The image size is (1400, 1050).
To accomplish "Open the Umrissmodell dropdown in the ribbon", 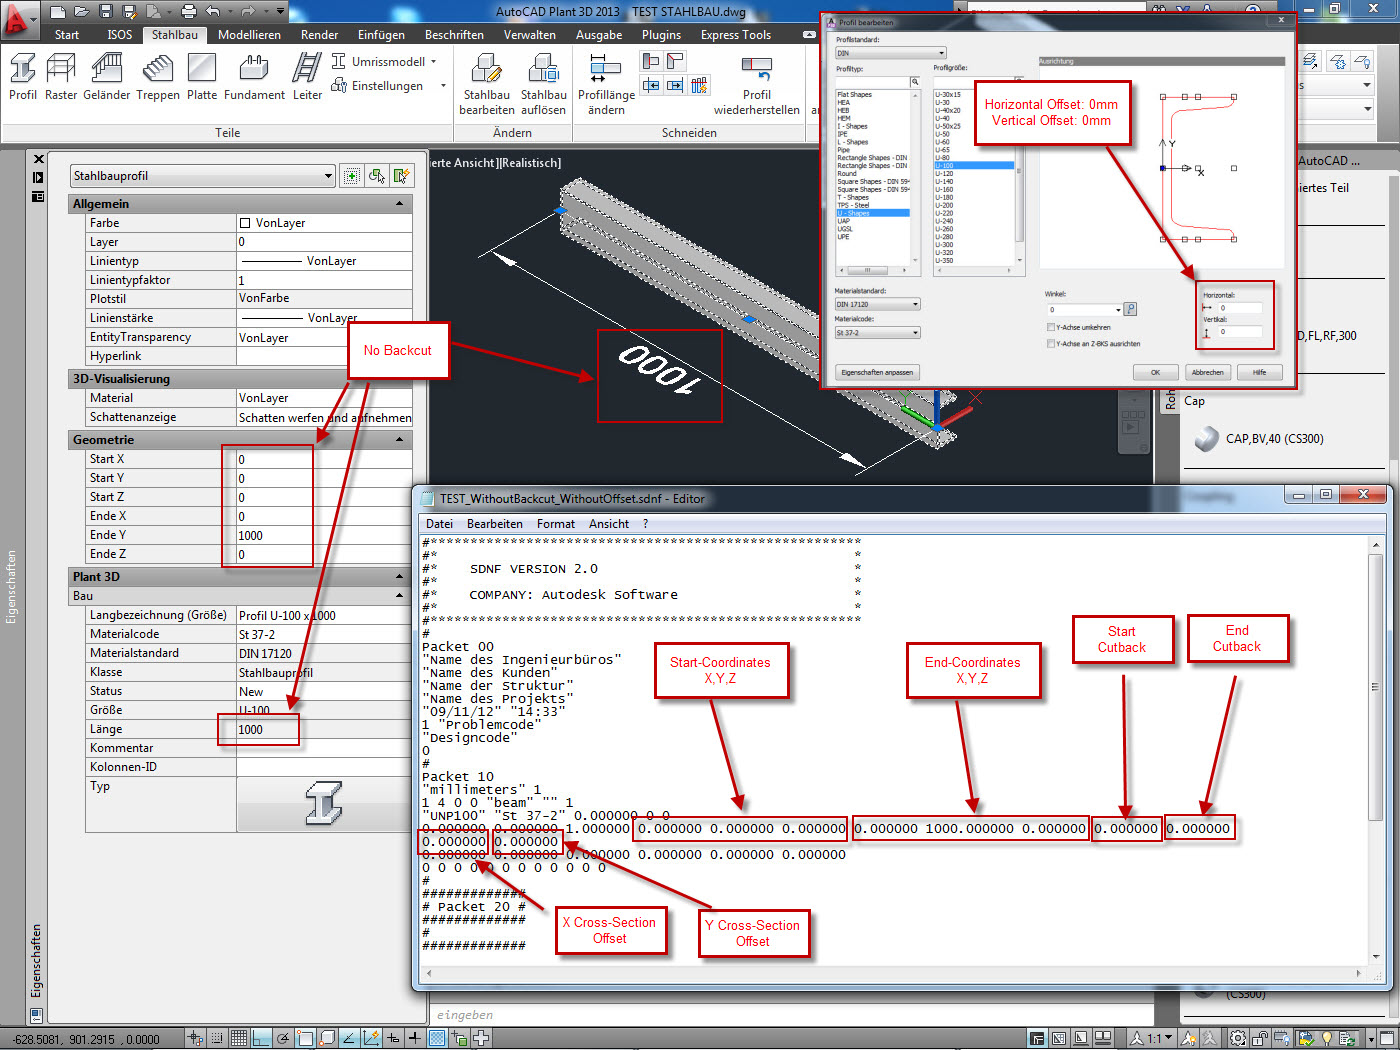I will pyautogui.click(x=433, y=61).
